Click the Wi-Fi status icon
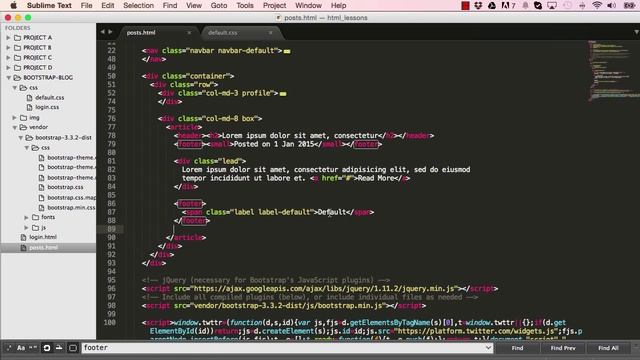This screenshot has width=640, height=360. coord(597,6)
